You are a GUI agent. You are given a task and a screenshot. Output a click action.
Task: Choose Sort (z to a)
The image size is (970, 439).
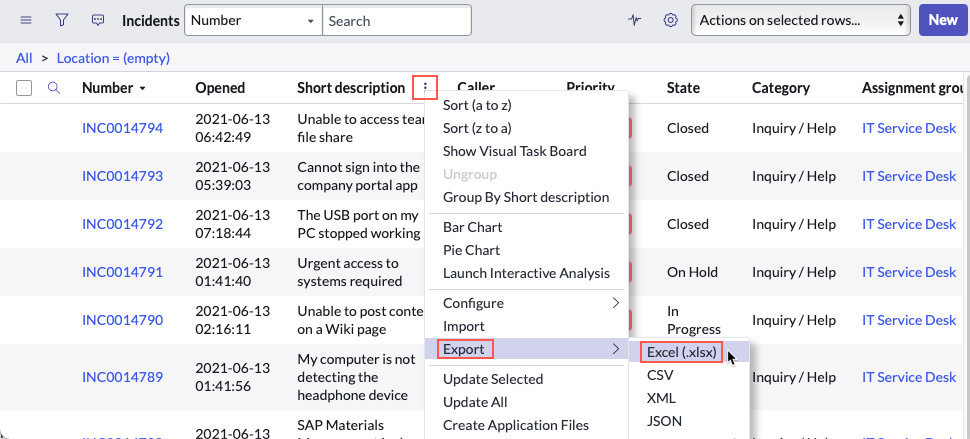[477, 128]
